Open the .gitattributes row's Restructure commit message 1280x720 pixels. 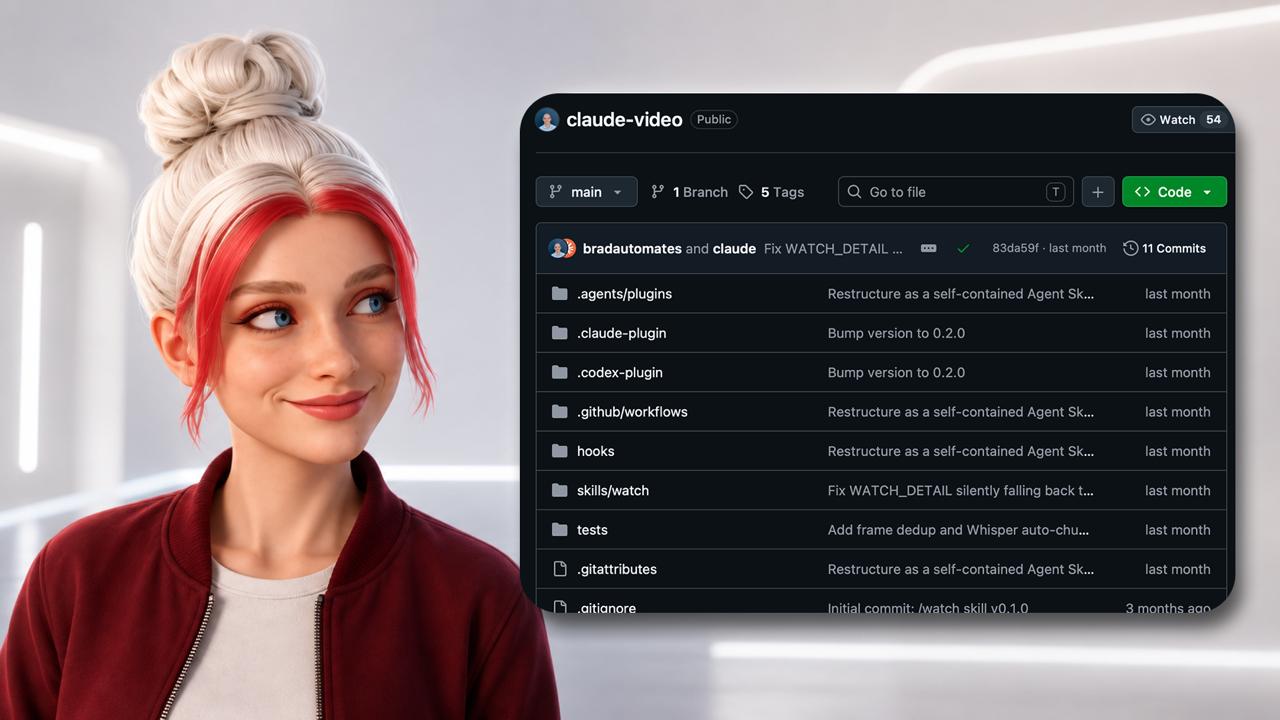point(961,569)
